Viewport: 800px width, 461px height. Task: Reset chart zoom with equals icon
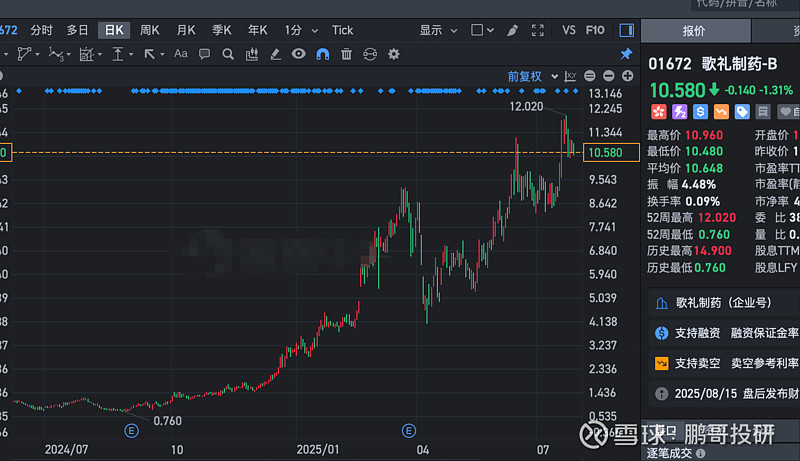[x=590, y=76]
